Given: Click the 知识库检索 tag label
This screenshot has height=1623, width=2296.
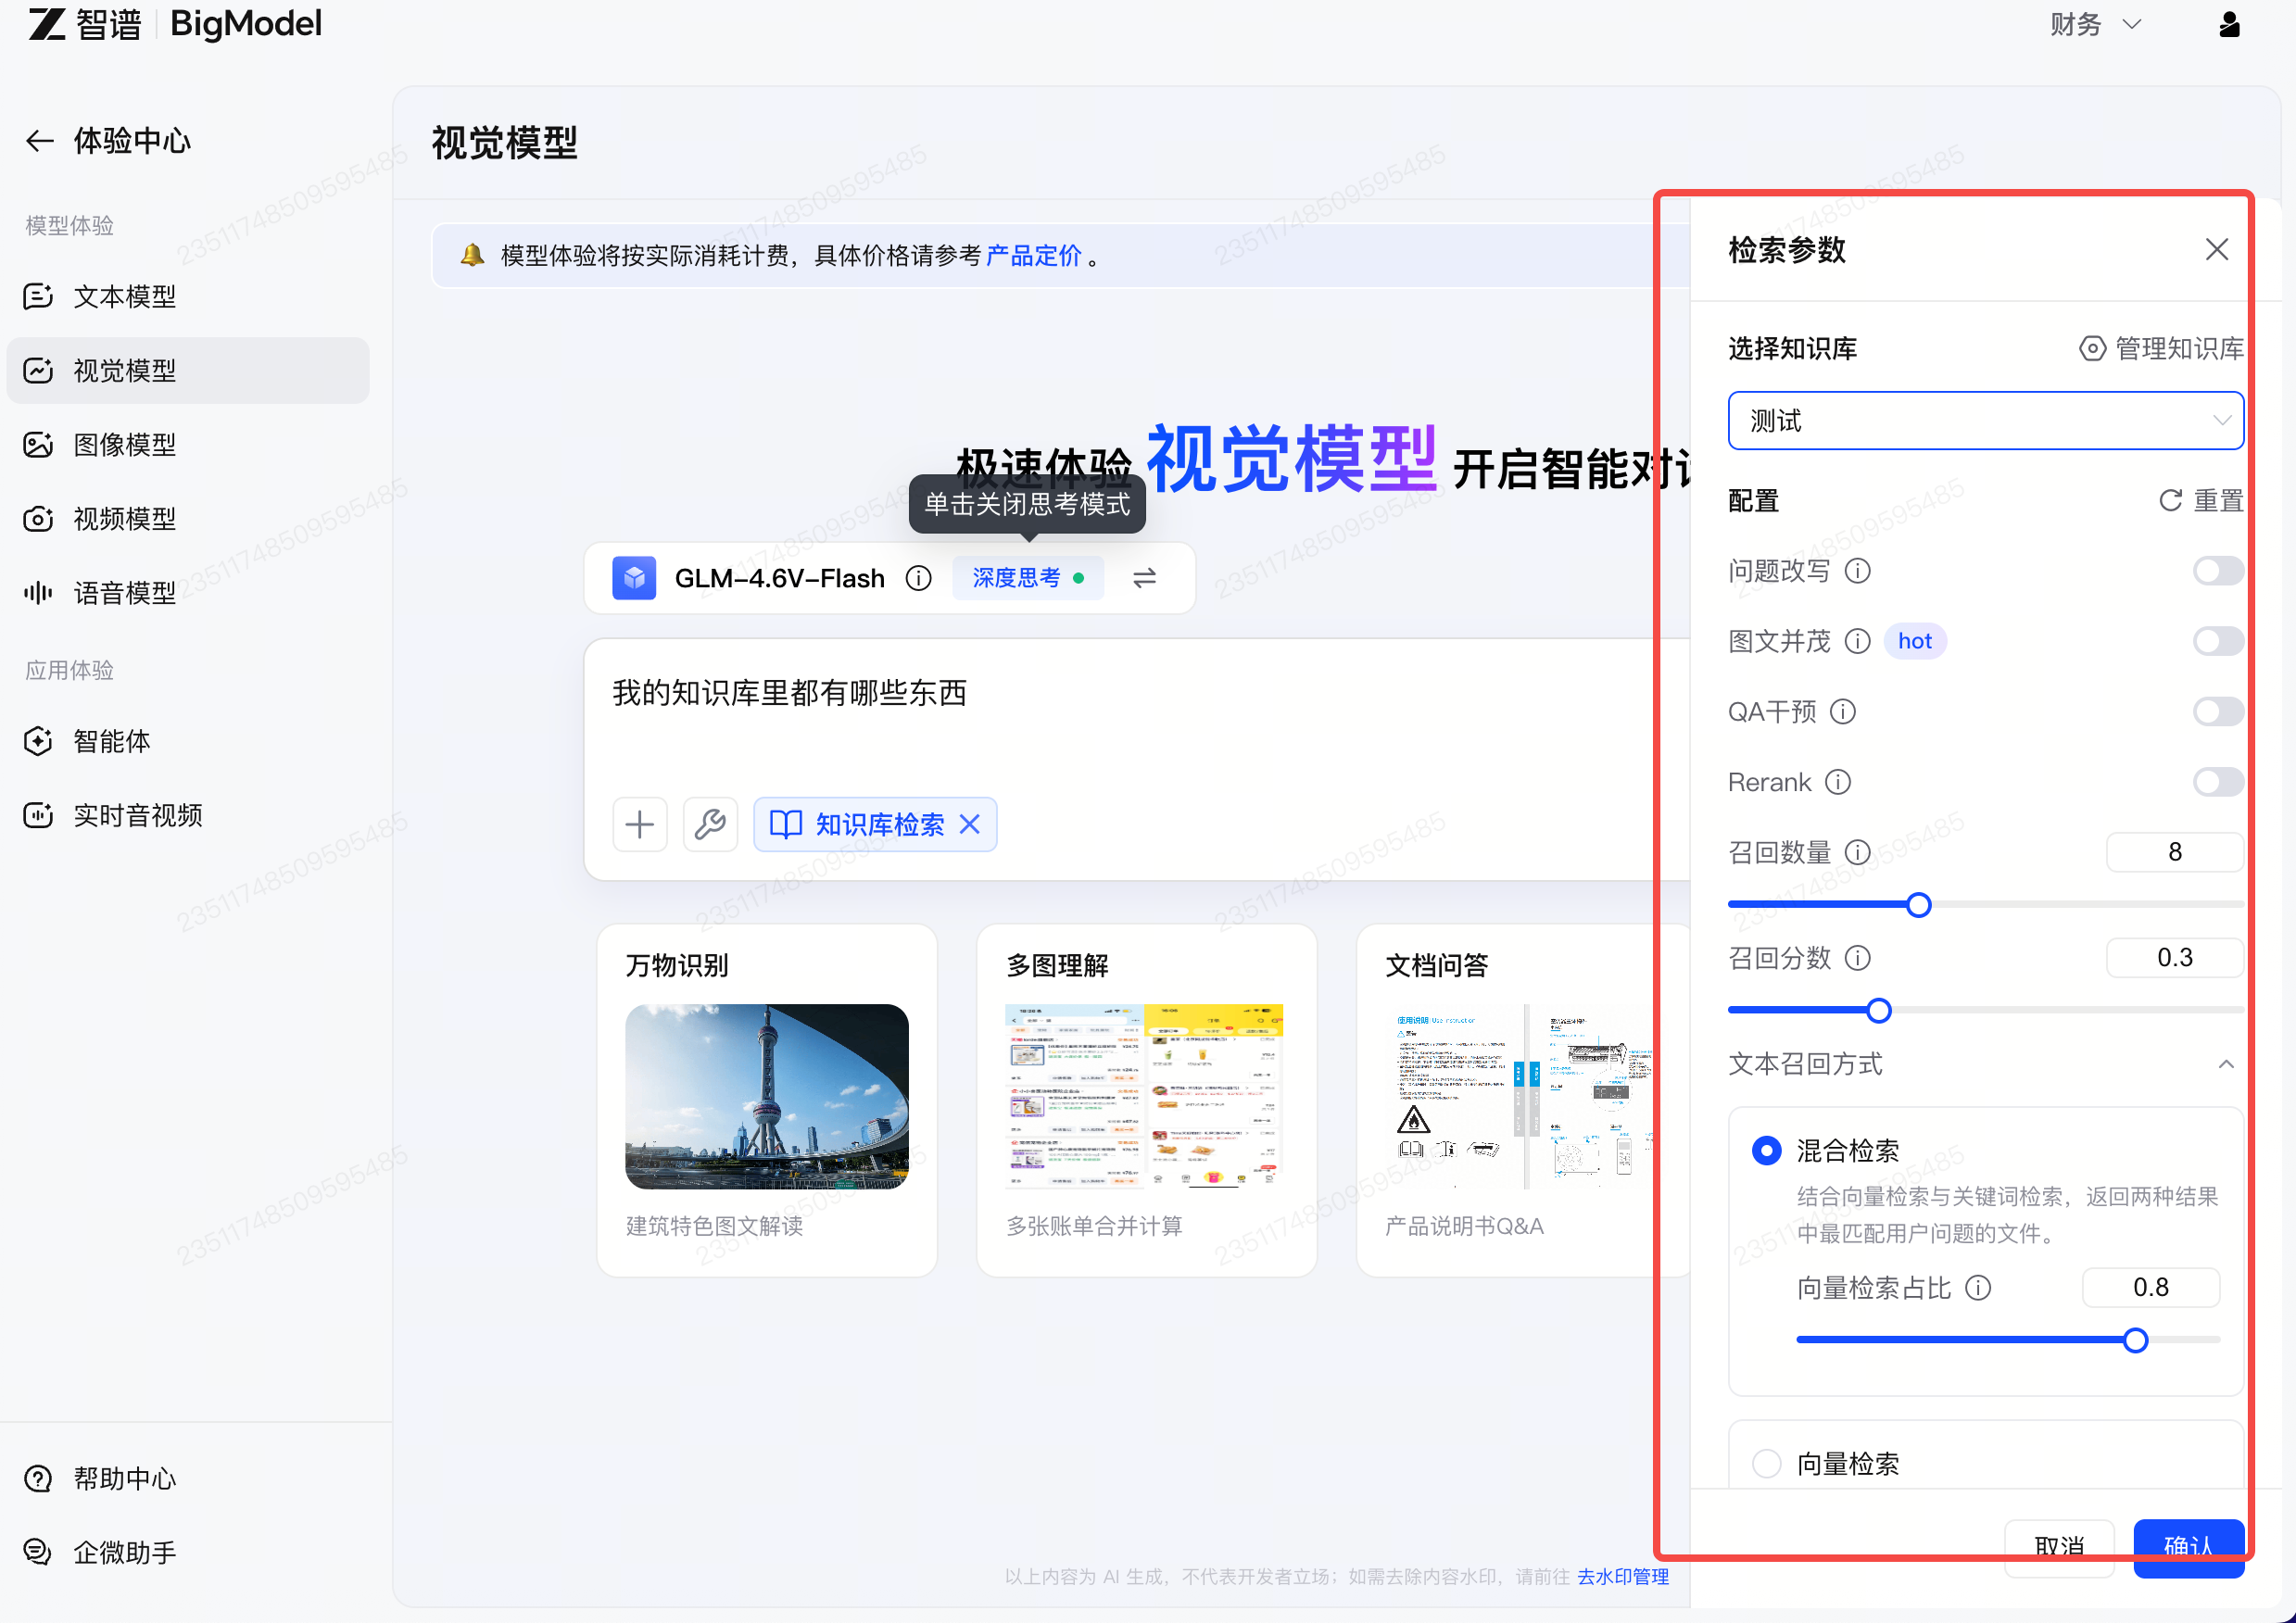Looking at the screenshot, I should [879, 824].
